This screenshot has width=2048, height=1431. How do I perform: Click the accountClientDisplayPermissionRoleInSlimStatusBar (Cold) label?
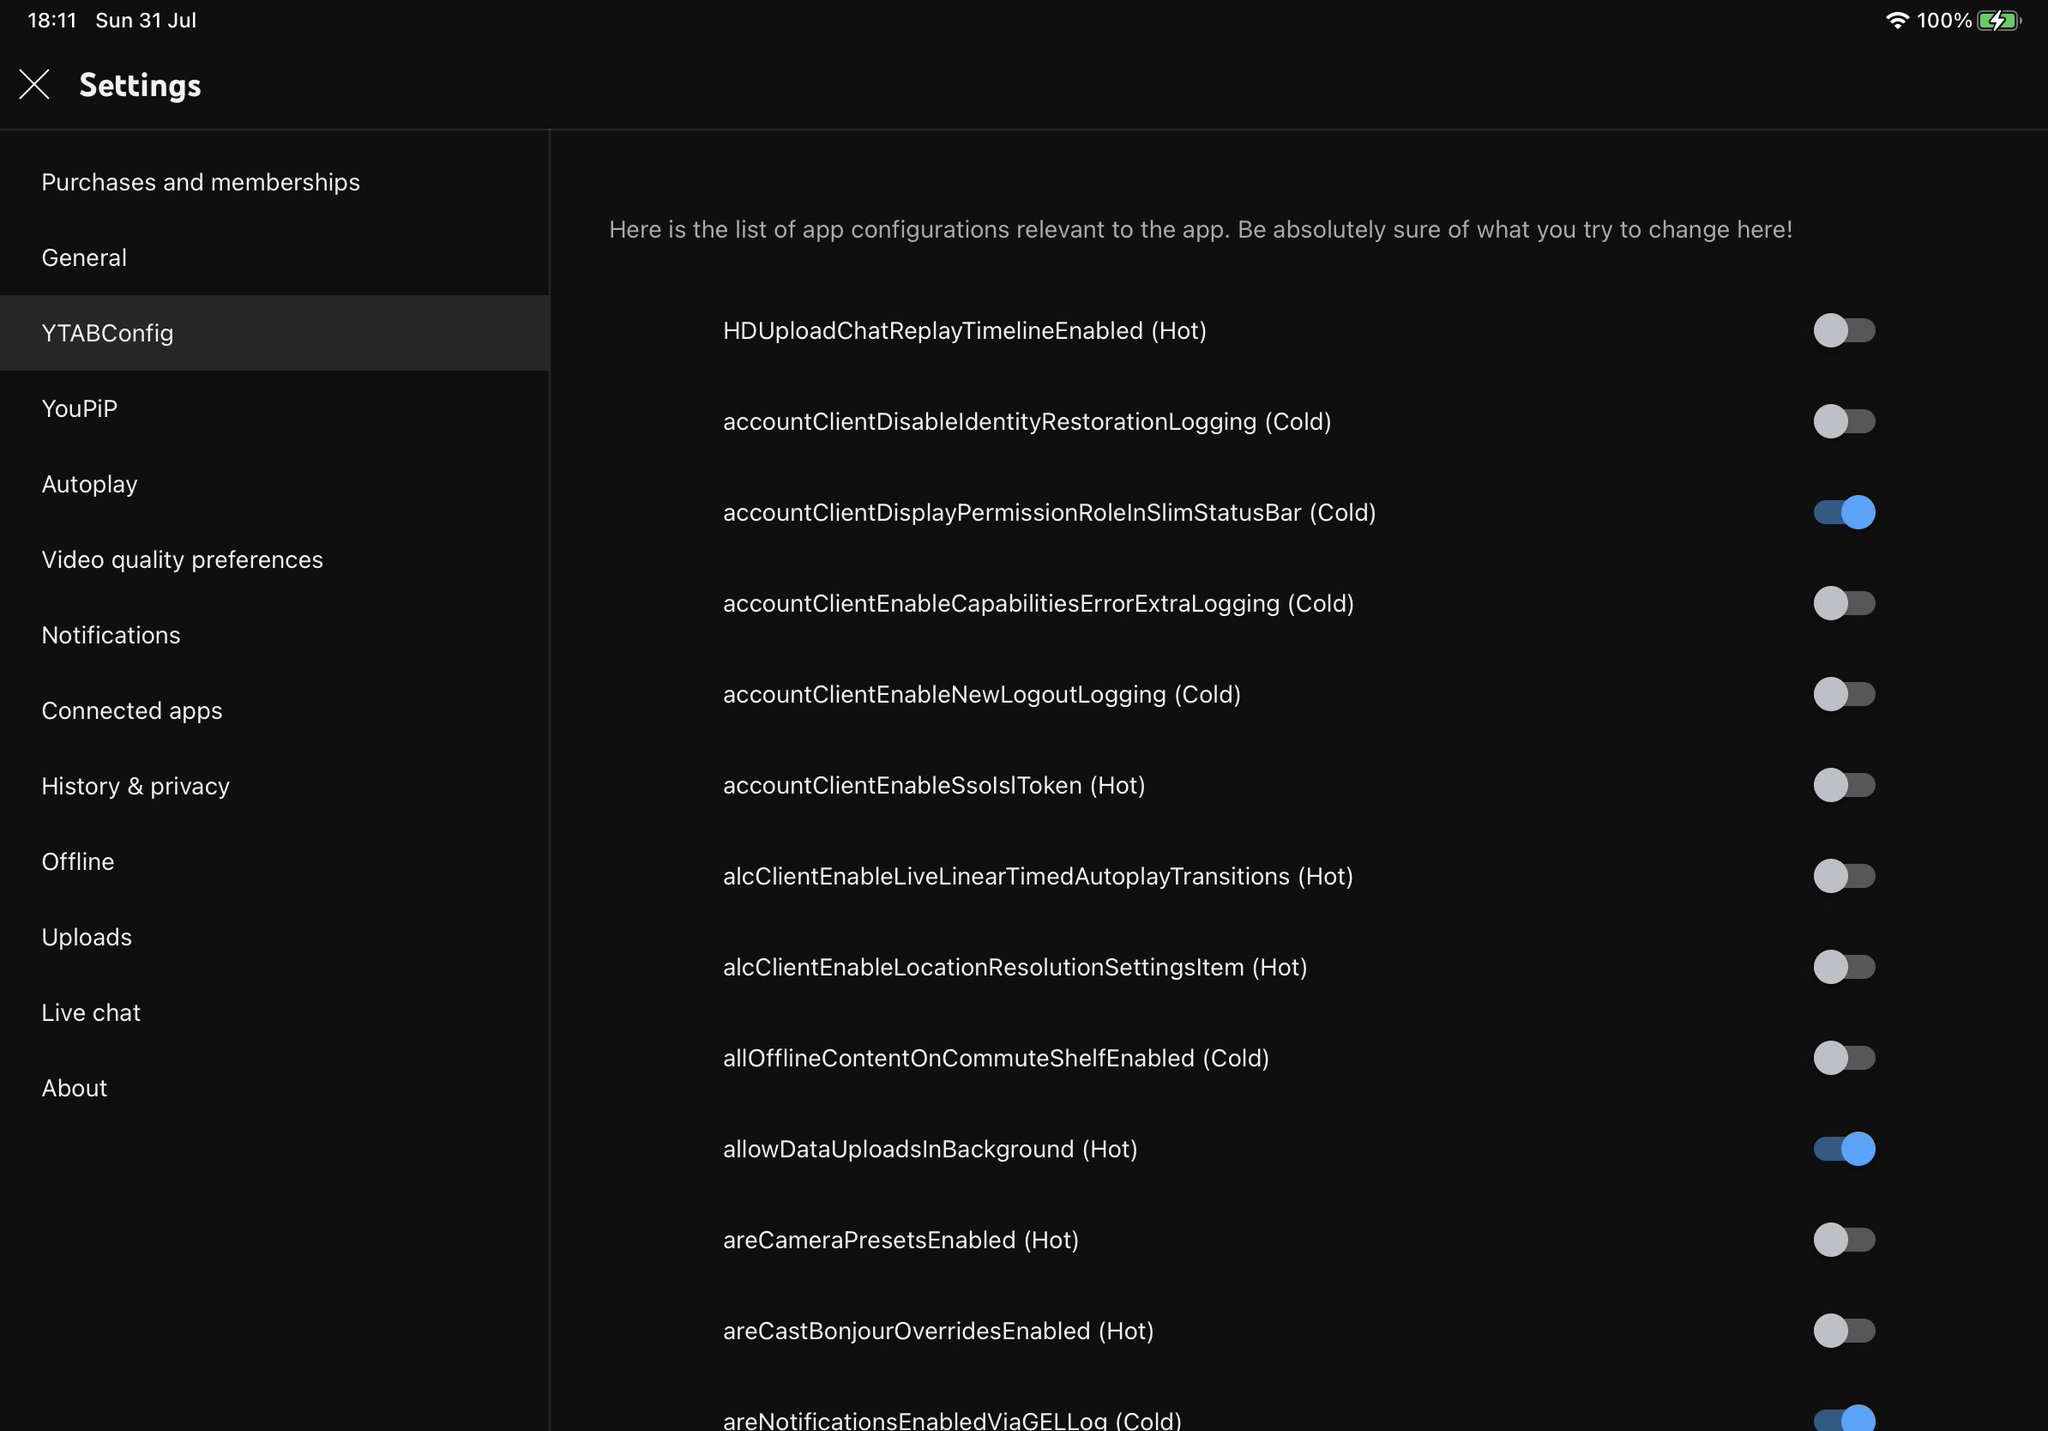point(1049,513)
